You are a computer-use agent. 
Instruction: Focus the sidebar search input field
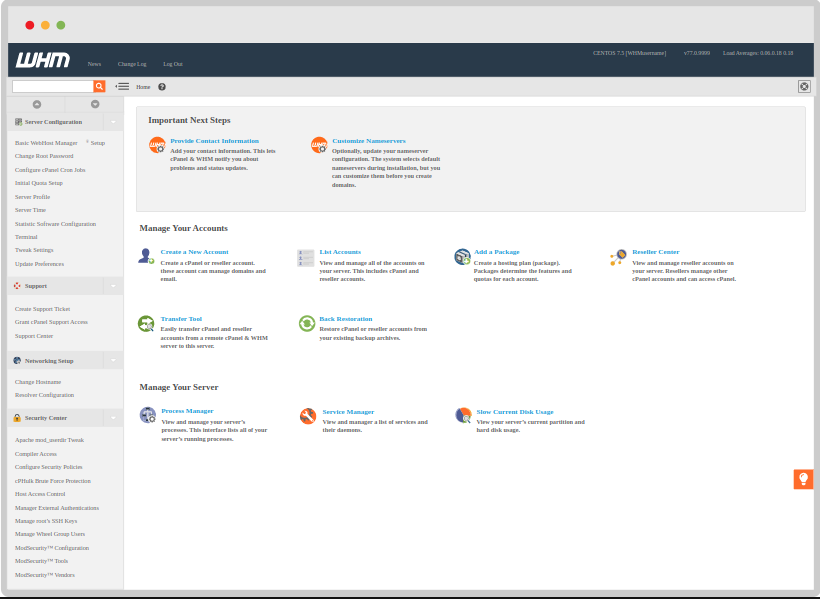point(53,86)
